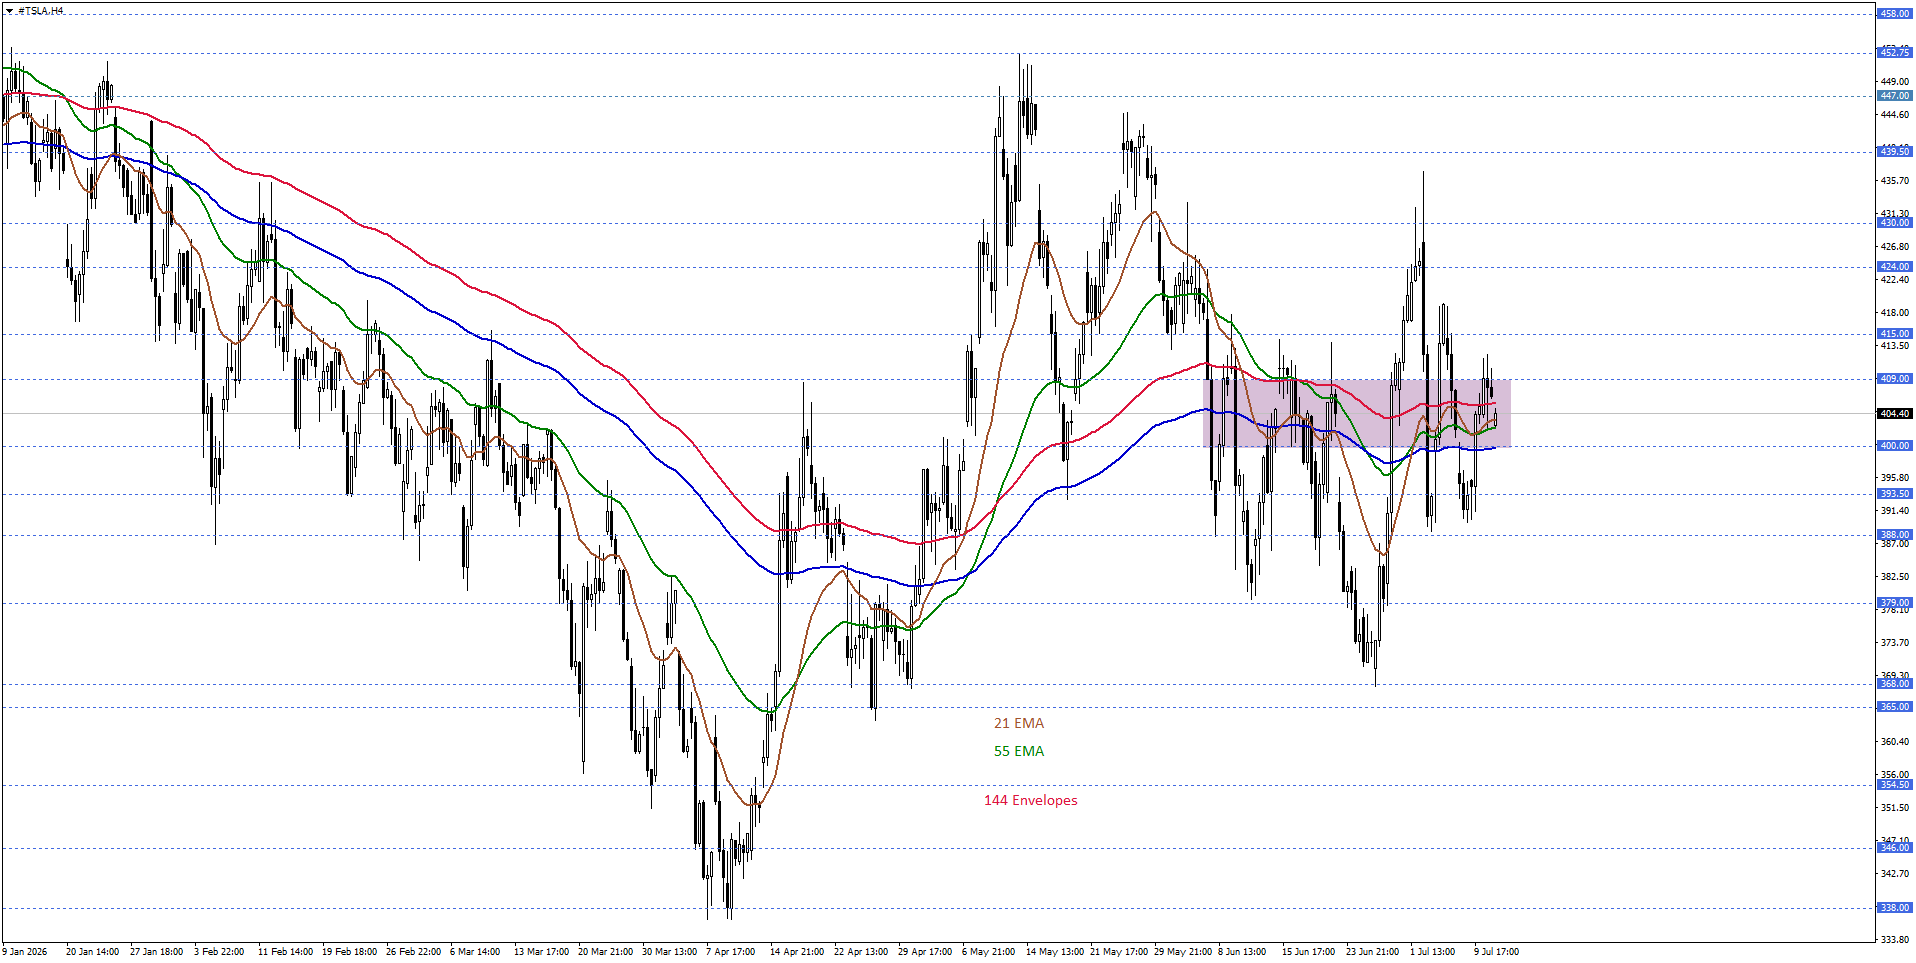Image resolution: width=1916 pixels, height=963 pixels.
Task: Click the 29 May 21:00 time axis label
Action: coord(1183,952)
